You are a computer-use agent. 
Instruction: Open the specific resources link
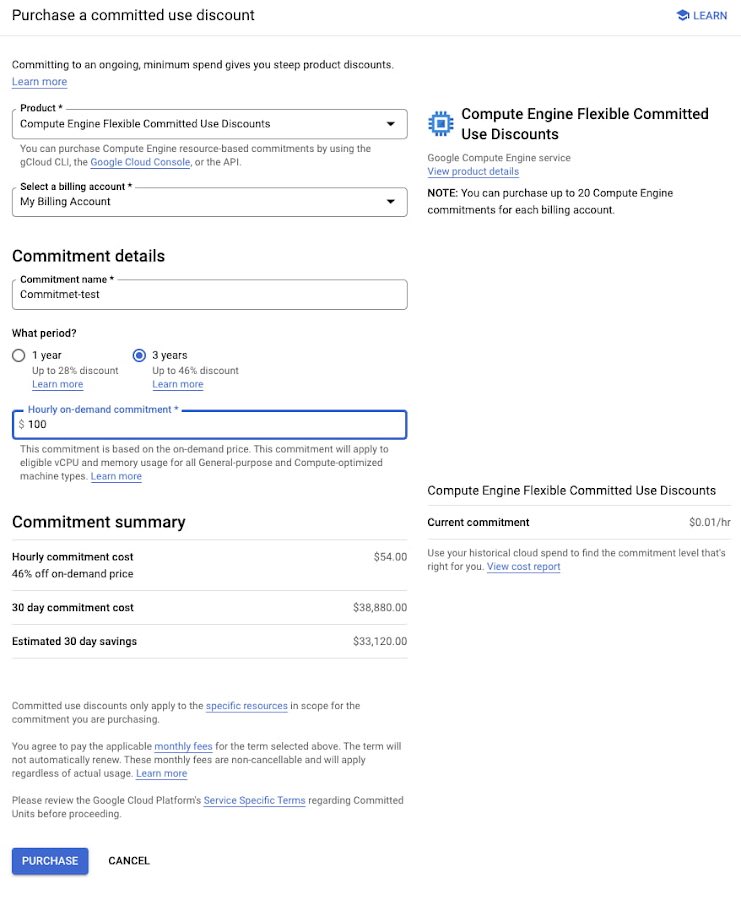246,706
